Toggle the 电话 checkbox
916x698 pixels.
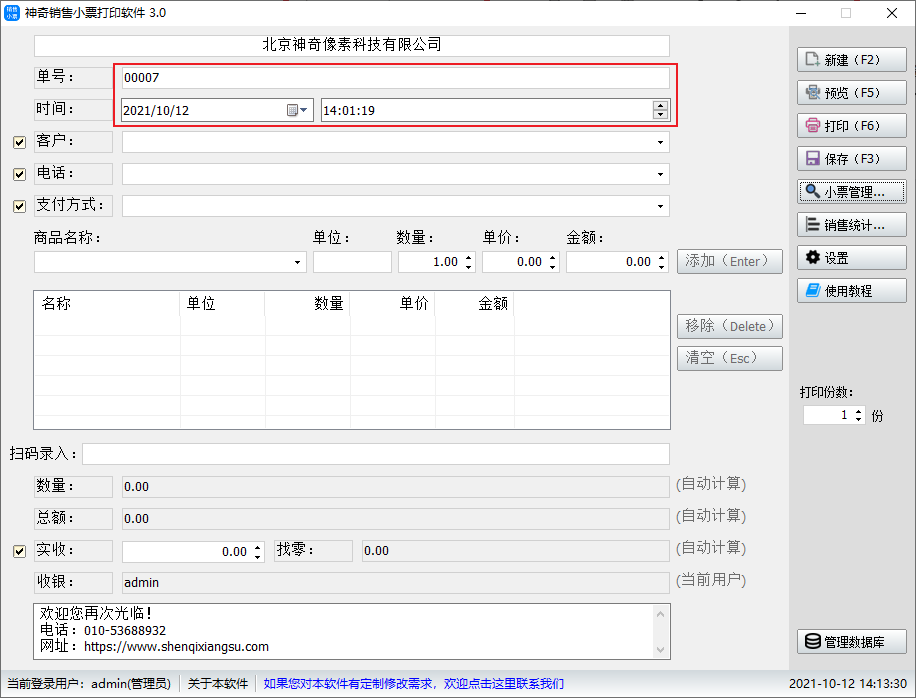point(19,175)
